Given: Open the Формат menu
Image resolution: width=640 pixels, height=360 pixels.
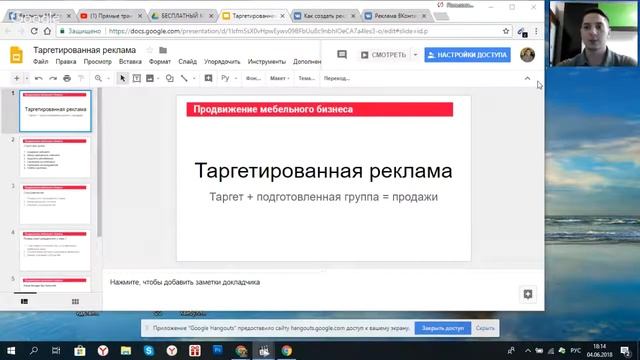Looking at the screenshot, I should coord(160,62).
